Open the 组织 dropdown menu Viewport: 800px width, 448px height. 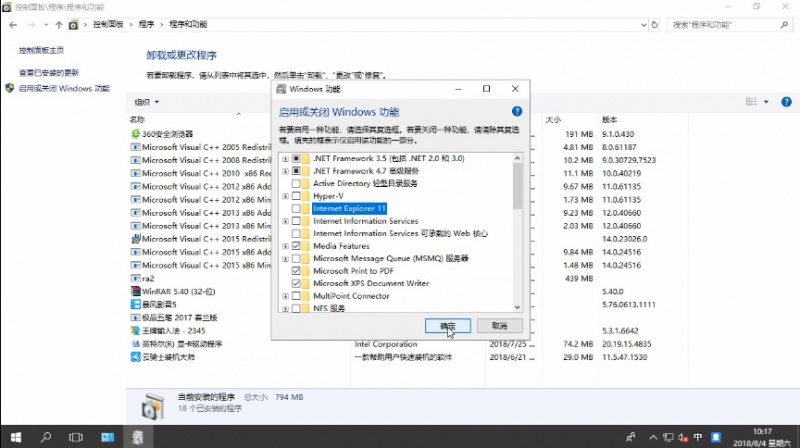pos(146,102)
